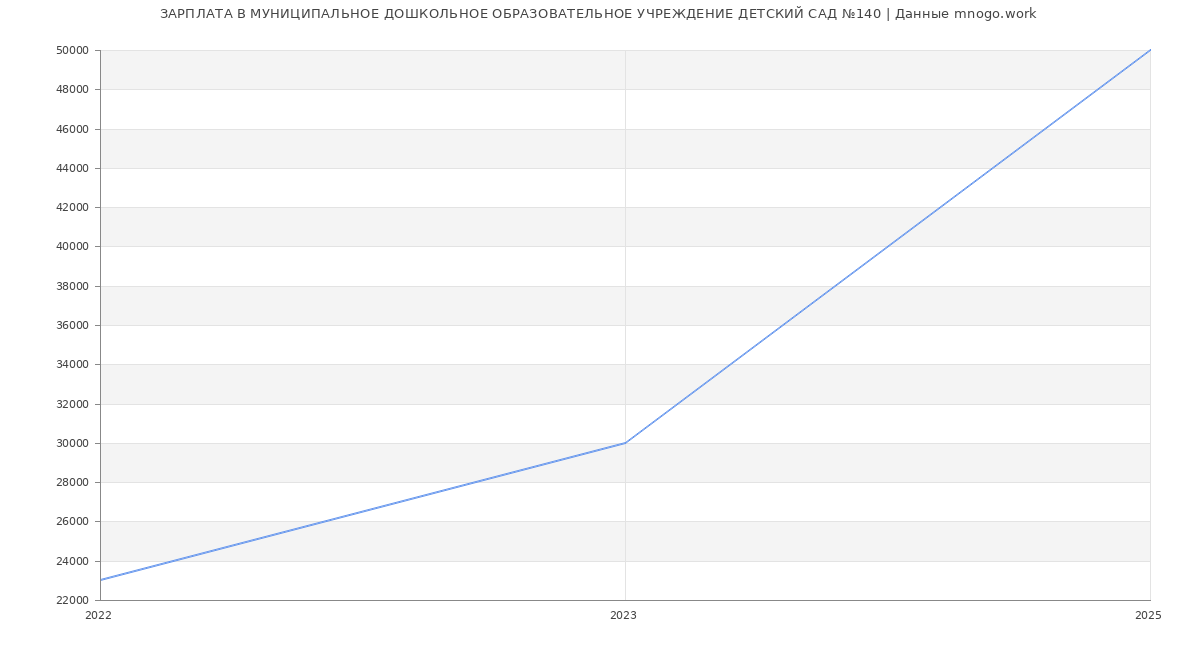Viewport: 1200px width, 650px height.
Task: Click the 28000 y-axis label
Action: pyautogui.click(x=74, y=482)
